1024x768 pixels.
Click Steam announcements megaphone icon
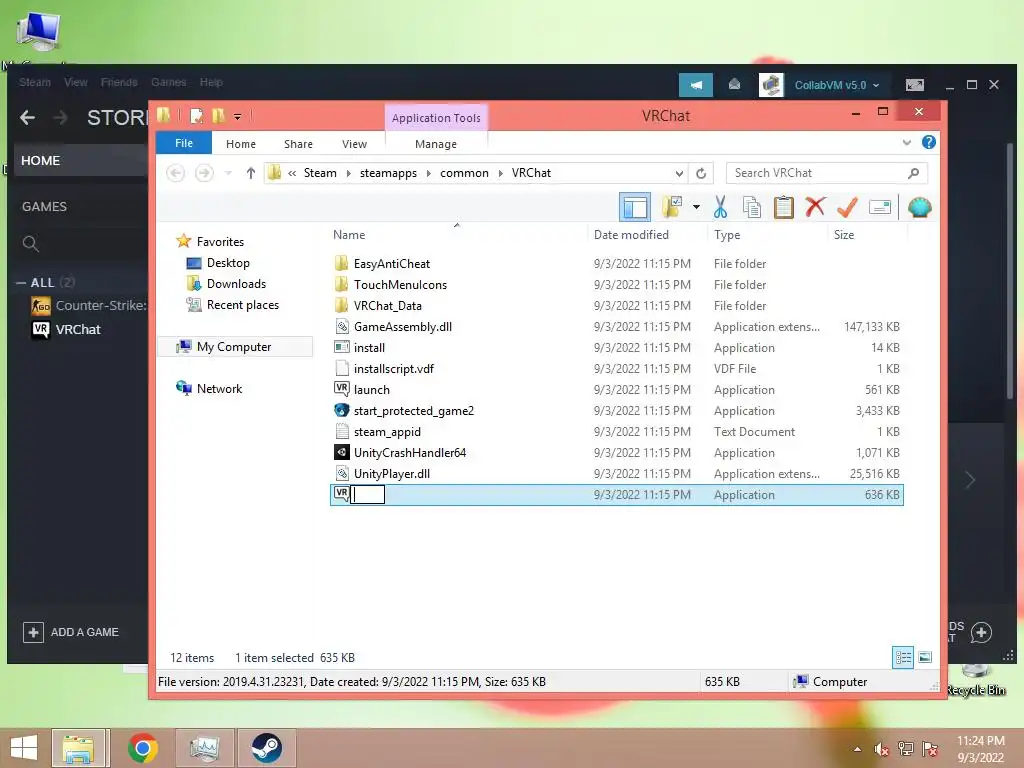coord(696,85)
